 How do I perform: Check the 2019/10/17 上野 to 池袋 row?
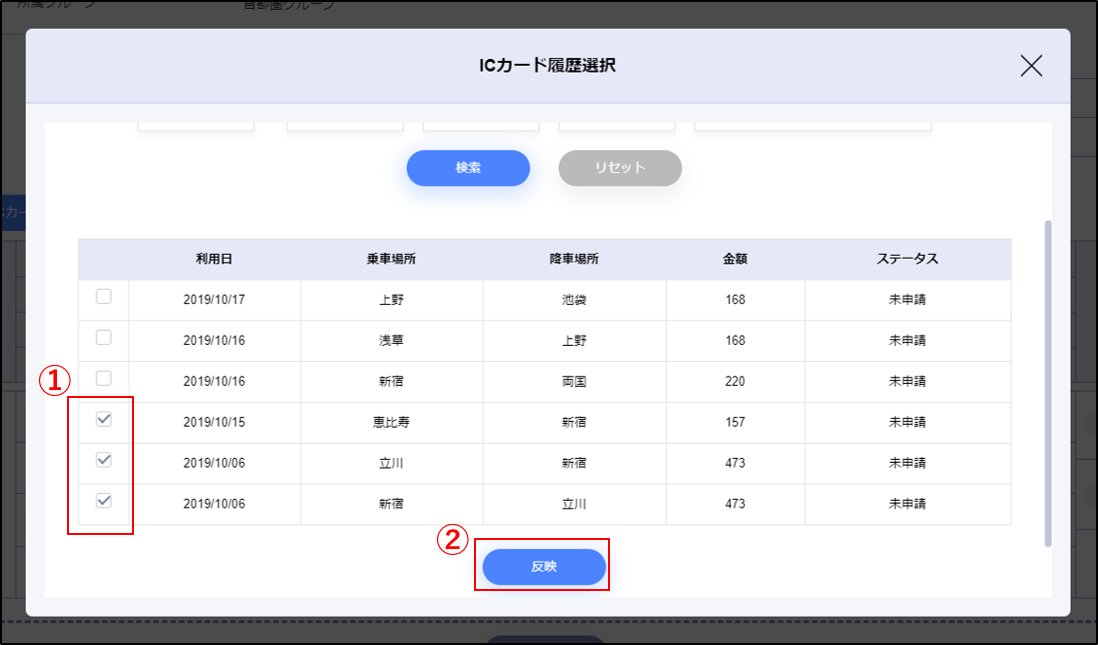[104, 297]
